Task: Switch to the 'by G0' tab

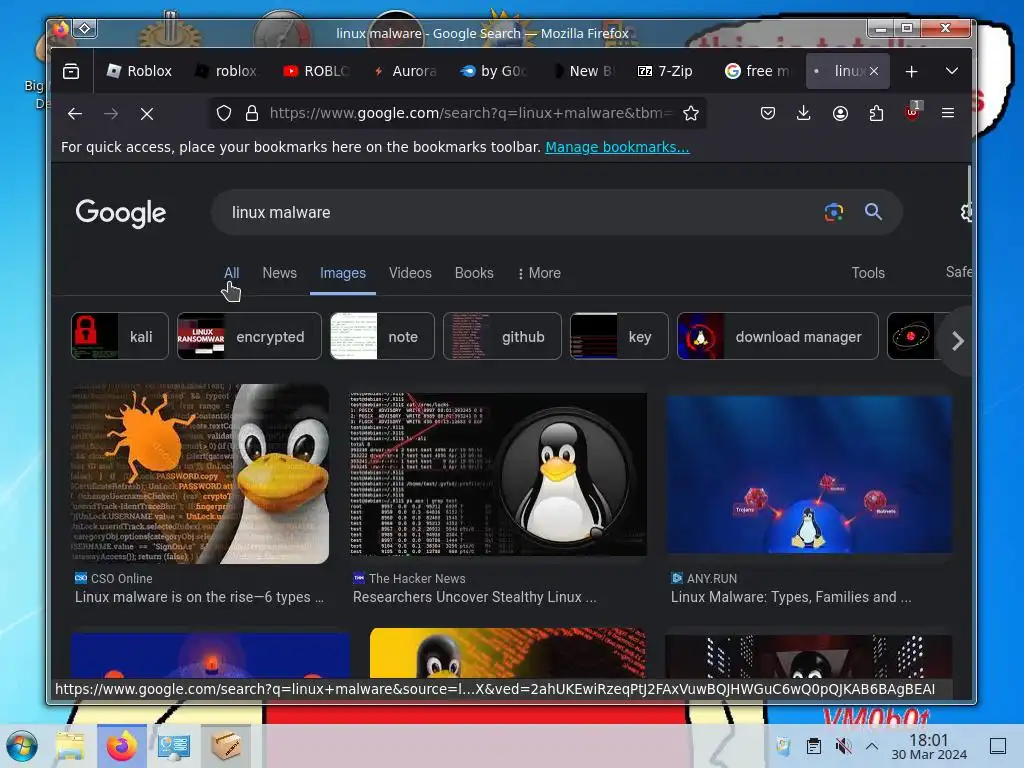Action: click(x=493, y=71)
